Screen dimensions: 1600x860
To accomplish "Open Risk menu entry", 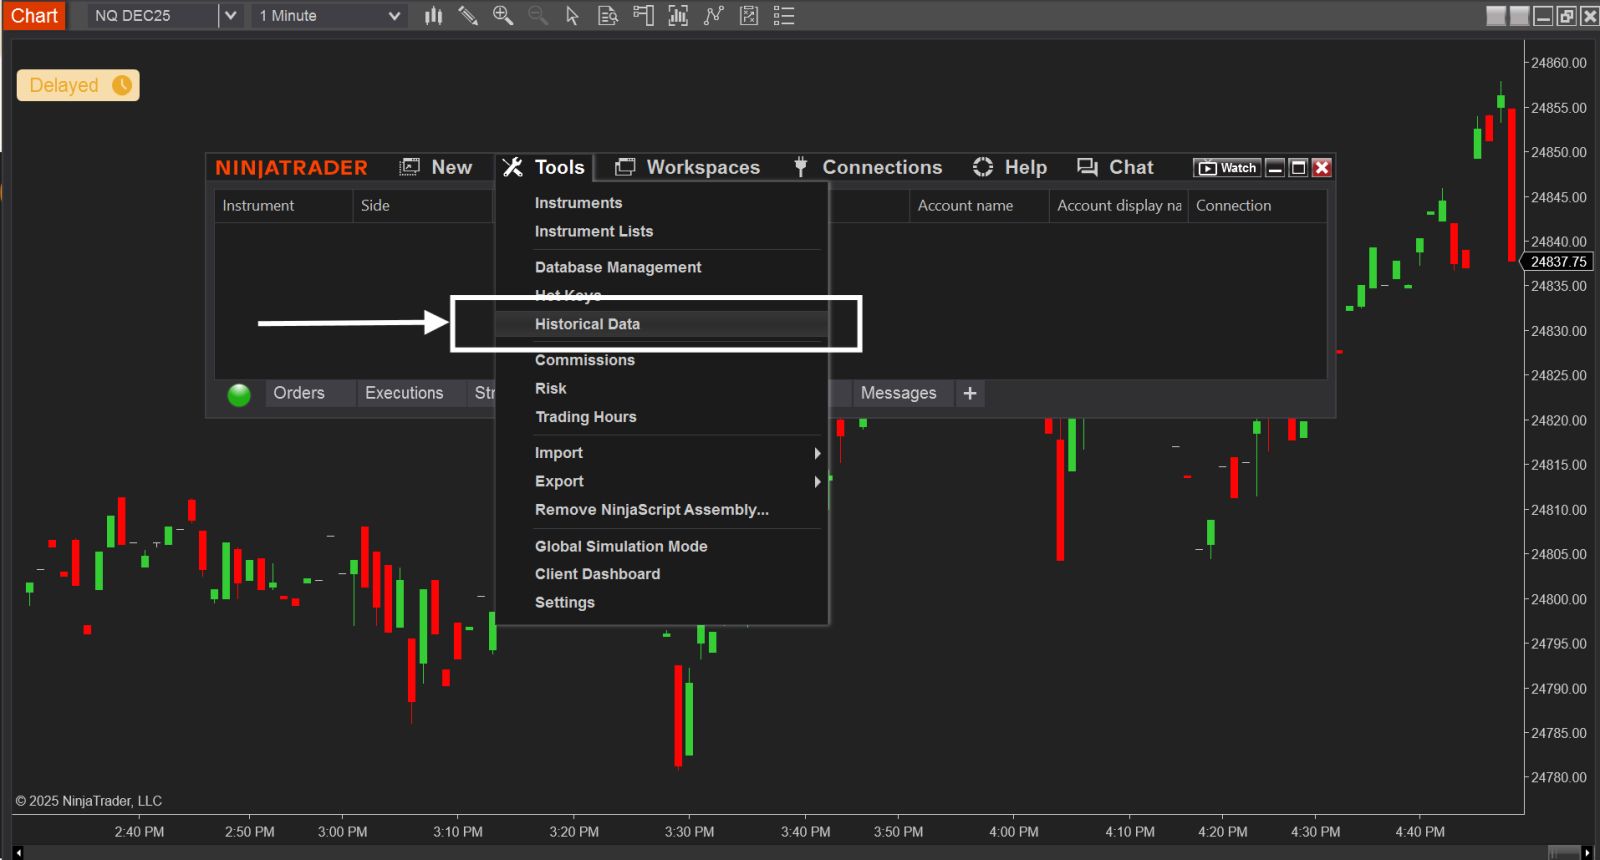I will click(x=551, y=388).
